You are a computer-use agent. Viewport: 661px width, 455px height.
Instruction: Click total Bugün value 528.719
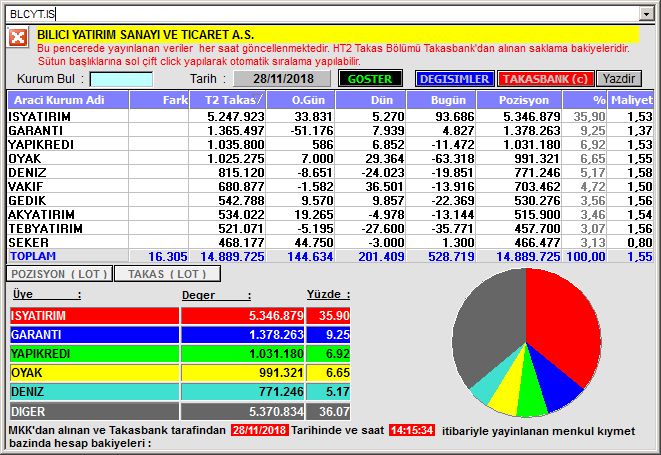click(x=451, y=256)
